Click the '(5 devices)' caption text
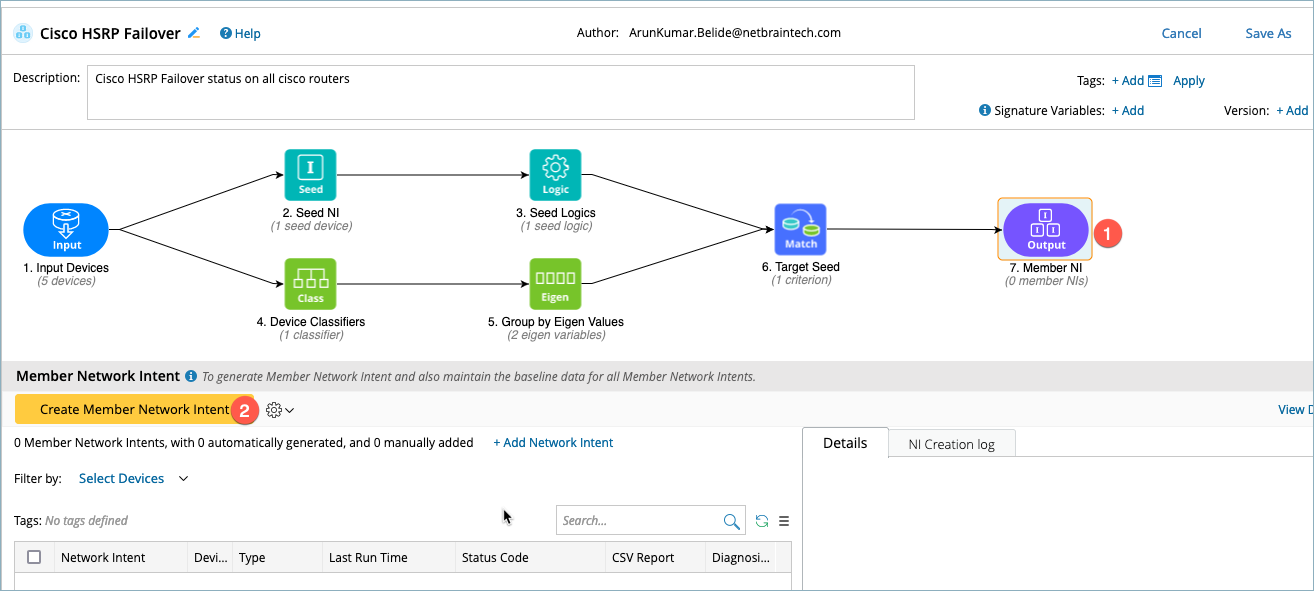Viewport: 1314px width, 591px height. pyautogui.click(x=66, y=282)
